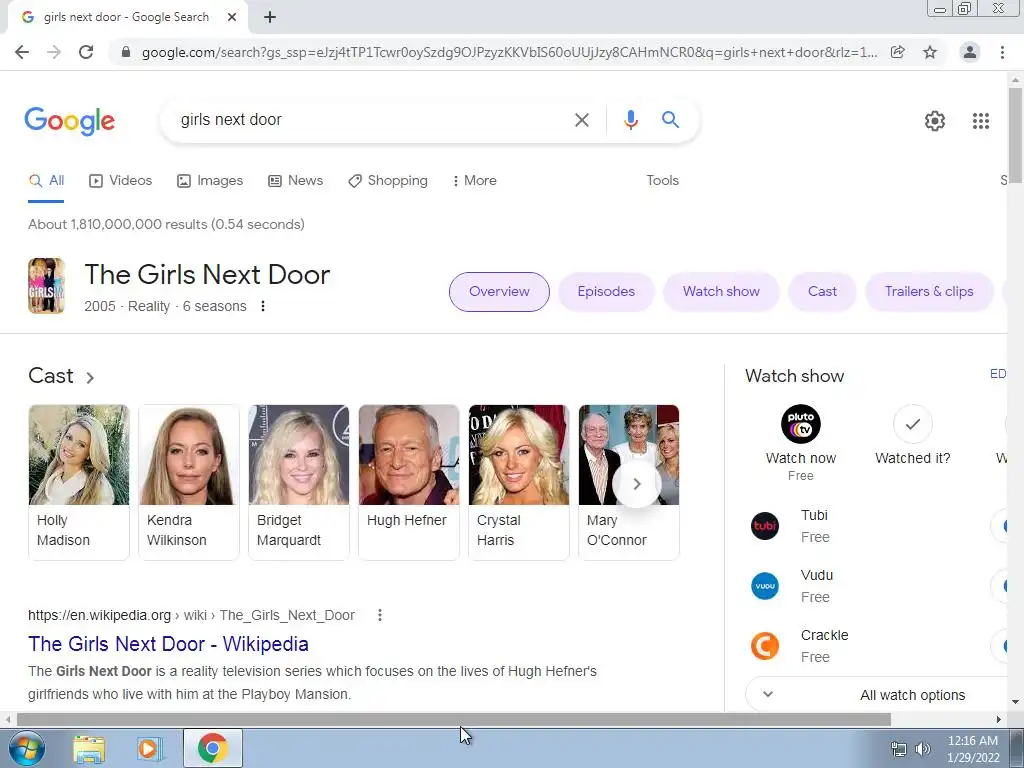Viewport: 1024px width, 768px height.
Task: Go back with the browser back arrow
Action: click(x=22, y=52)
